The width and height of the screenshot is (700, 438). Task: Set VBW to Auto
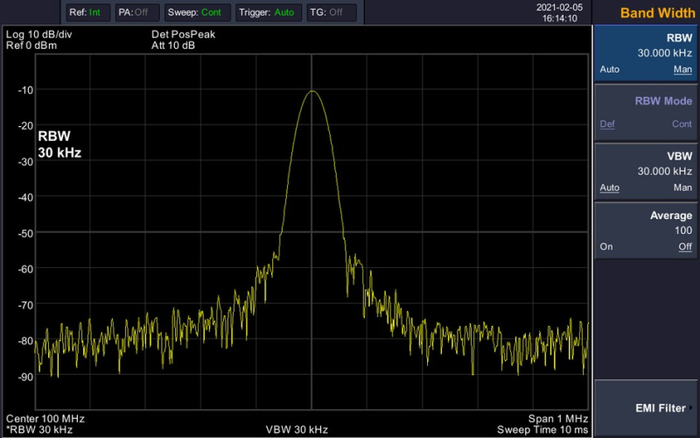point(609,188)
